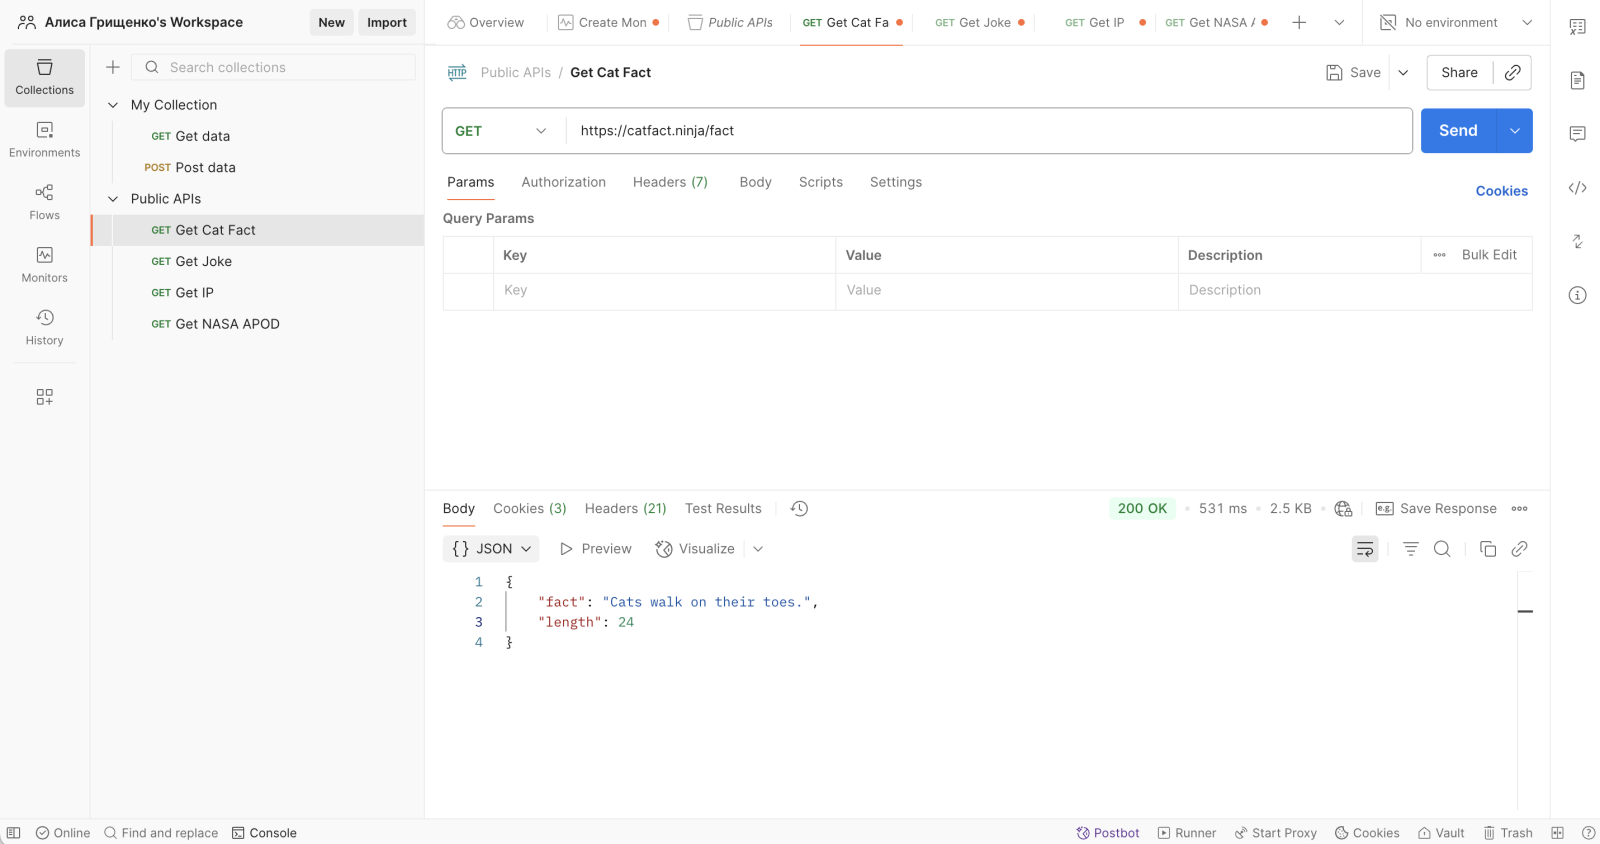The image size is (1600, 844).
Task: Open the Test Results tab
Action: pyautogui.click(x=723, y=508)
